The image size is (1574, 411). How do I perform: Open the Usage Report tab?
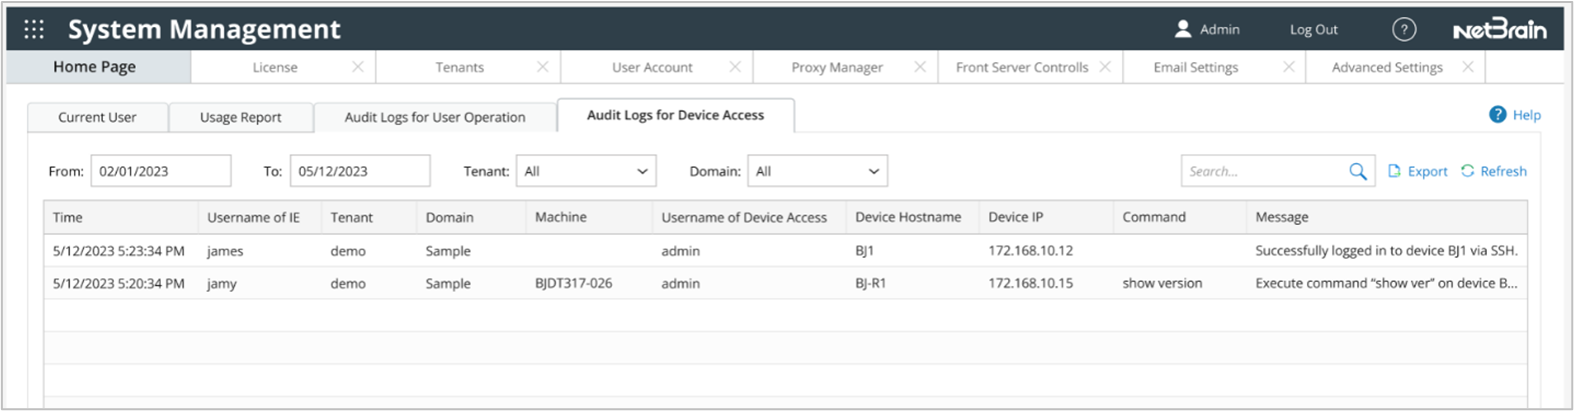(x=240, y=117)
